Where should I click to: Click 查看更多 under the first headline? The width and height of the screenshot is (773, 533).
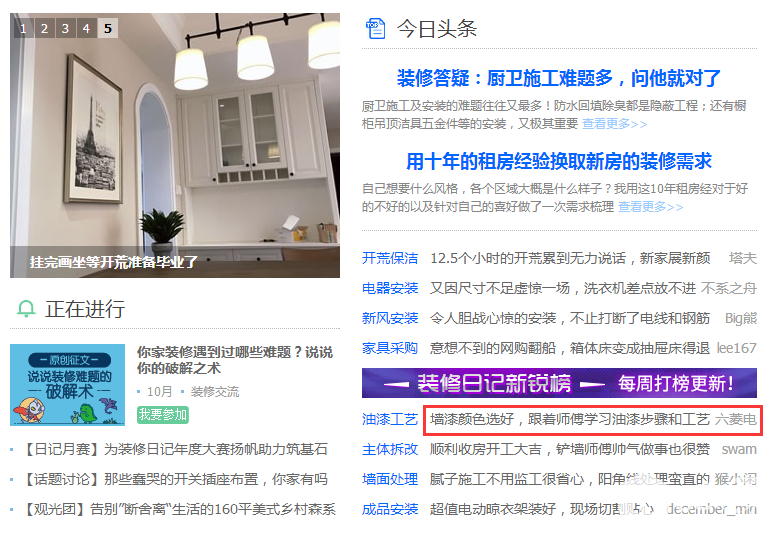tap(614, 124)
